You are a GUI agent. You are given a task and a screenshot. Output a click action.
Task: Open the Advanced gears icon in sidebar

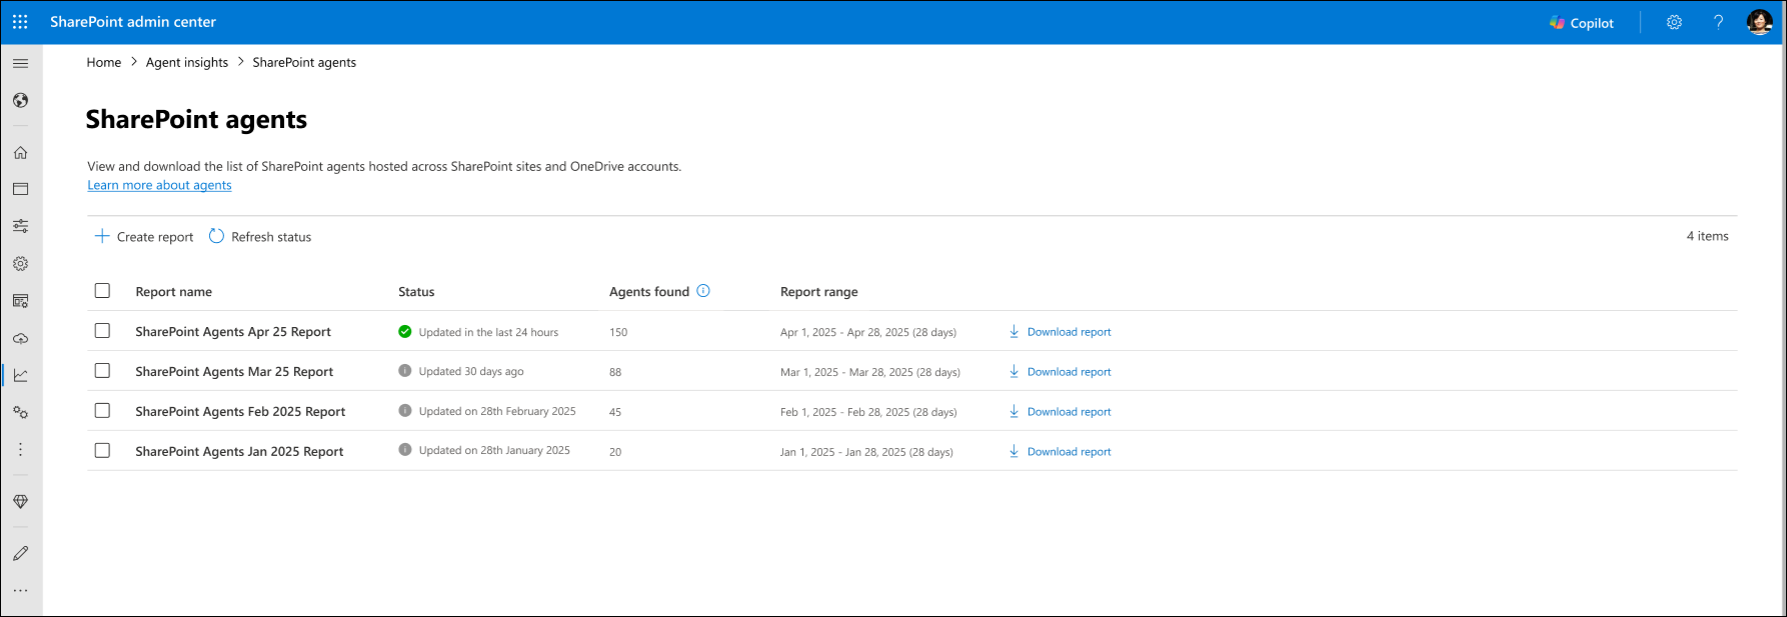tap(20, 412)
